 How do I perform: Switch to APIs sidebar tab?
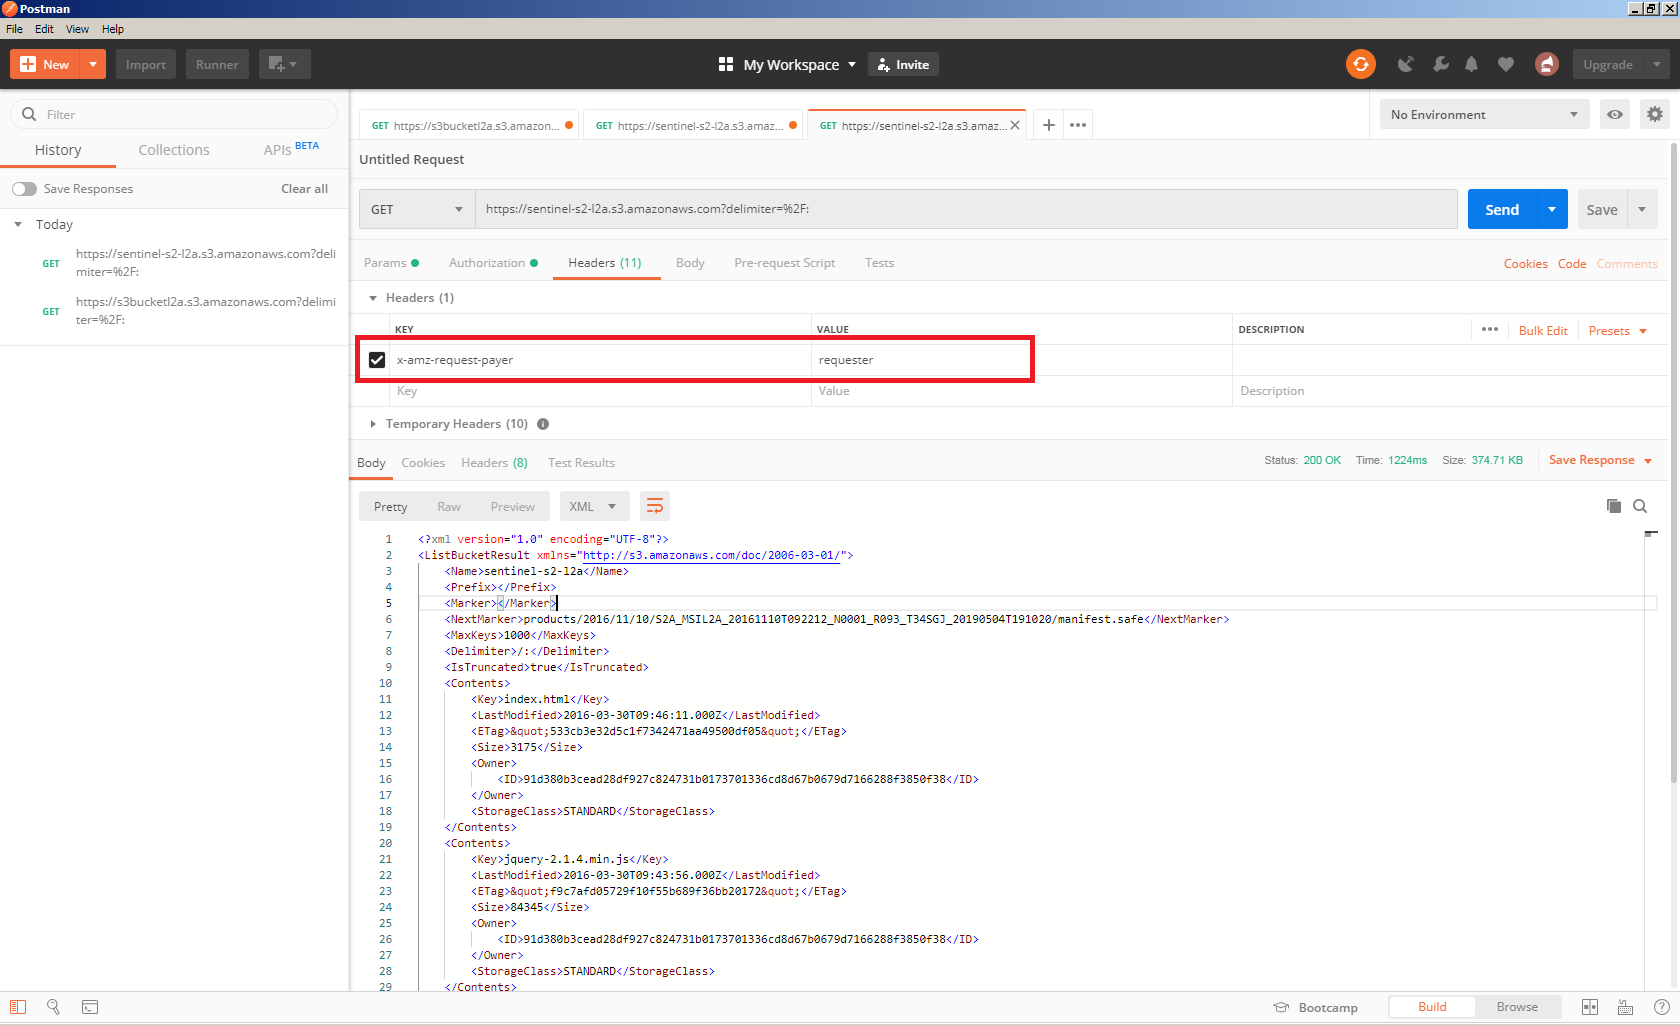click(x=290, y=150)
